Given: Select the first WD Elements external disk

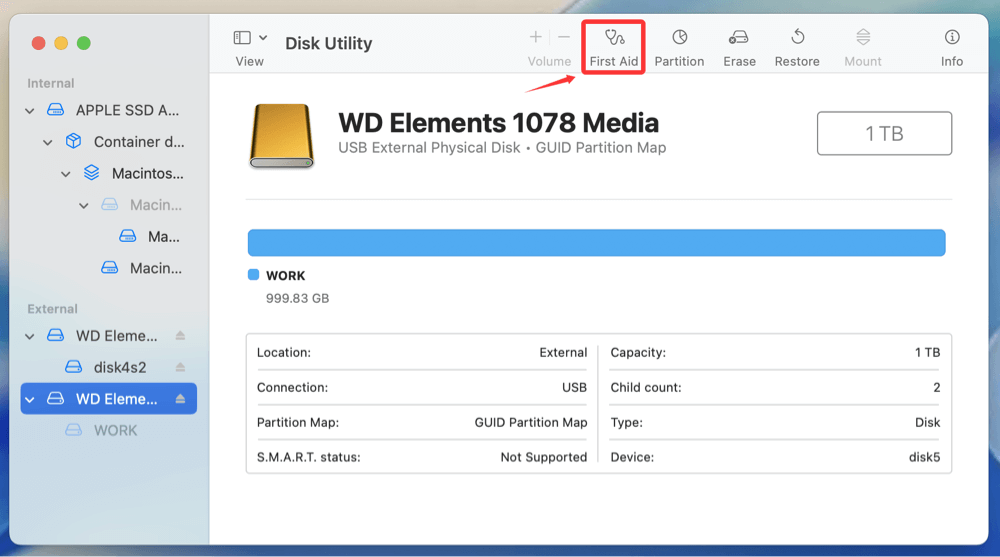Looking at the screenshot, I should click(x=108, y=336).
